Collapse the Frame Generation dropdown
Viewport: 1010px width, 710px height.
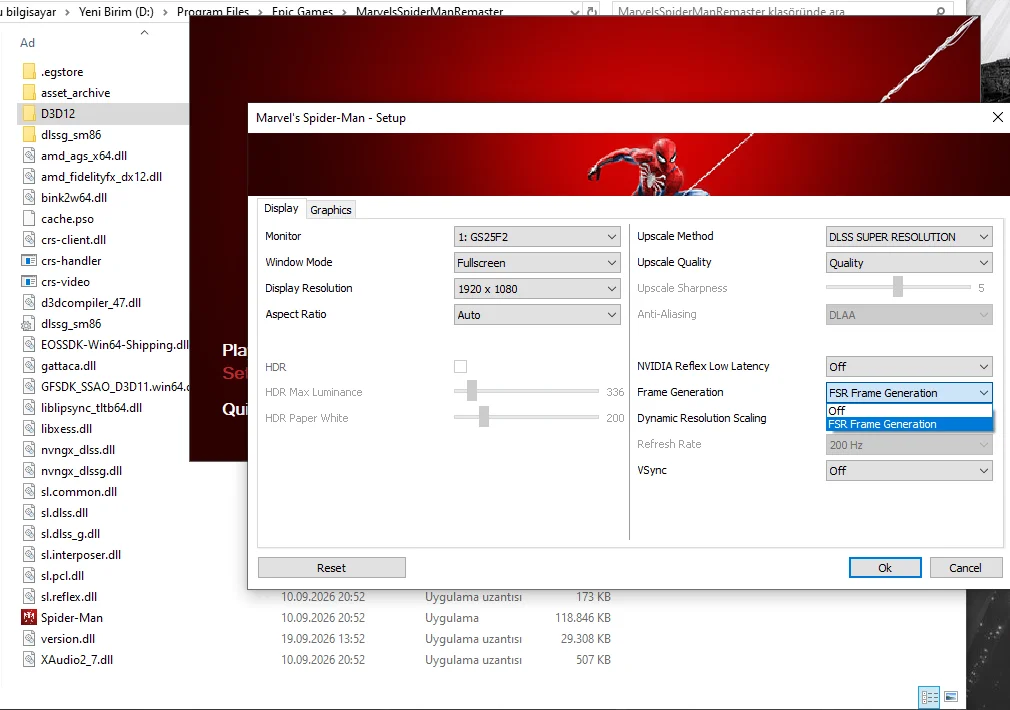909,392
